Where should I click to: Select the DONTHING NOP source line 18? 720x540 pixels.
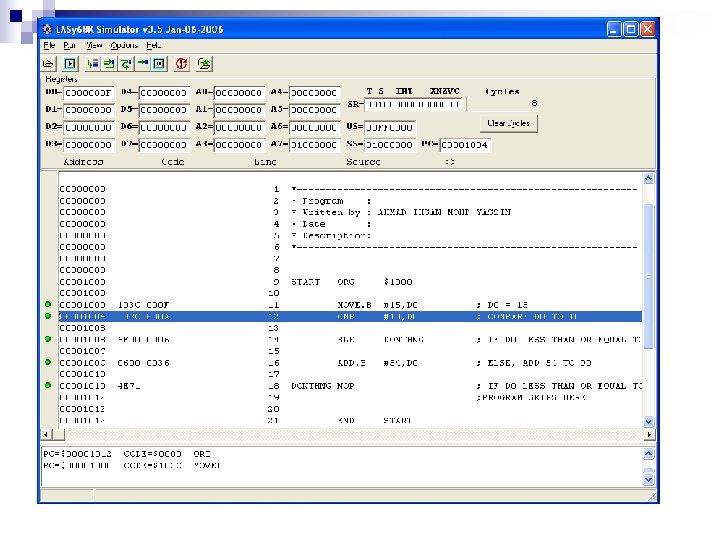point(350,386)
